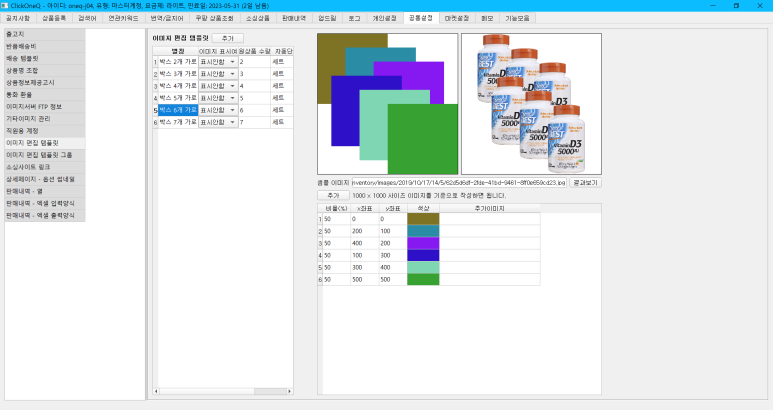Click the 색상 column header
773x410 pixels.
coord(423,208)
